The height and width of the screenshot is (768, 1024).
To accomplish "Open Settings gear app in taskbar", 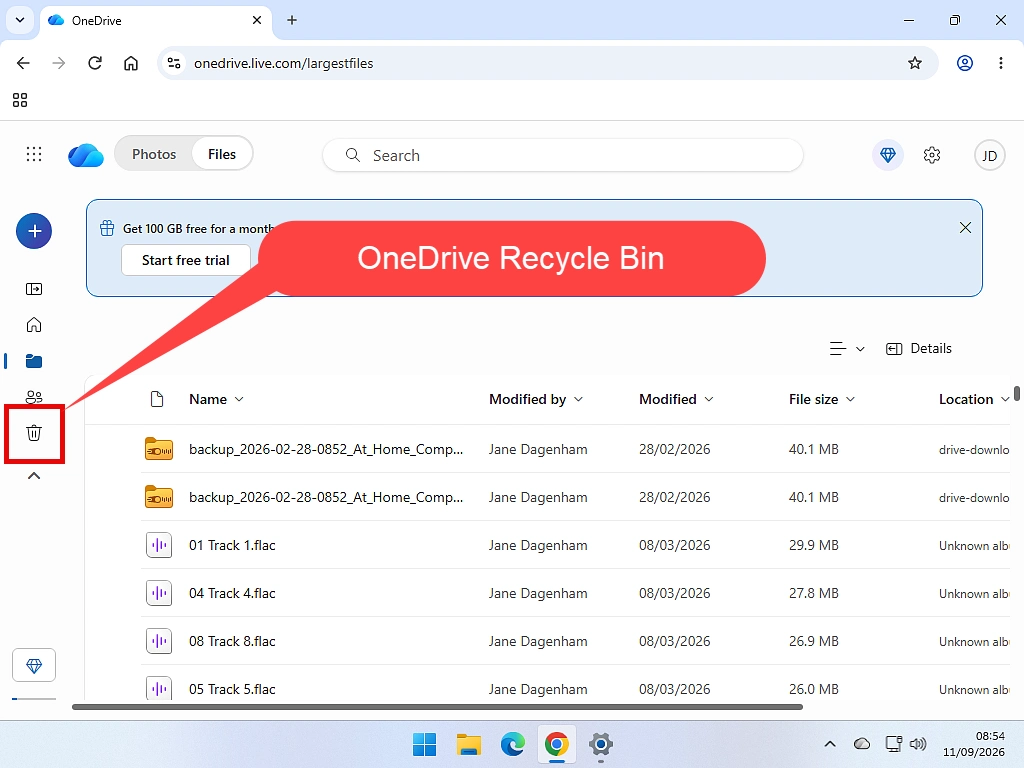I will (x=601, y=744).
